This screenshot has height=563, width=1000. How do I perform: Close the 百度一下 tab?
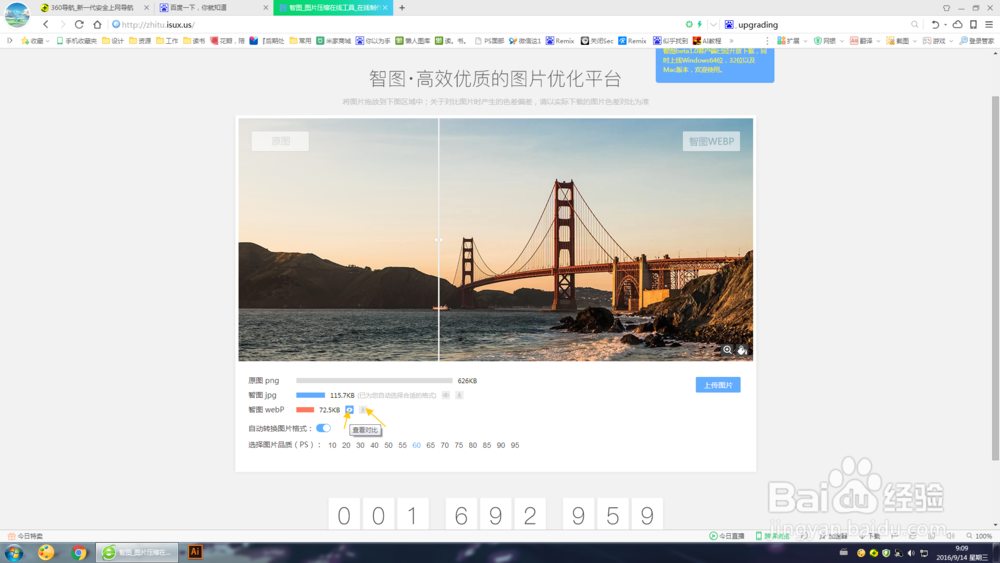[266, 8]
